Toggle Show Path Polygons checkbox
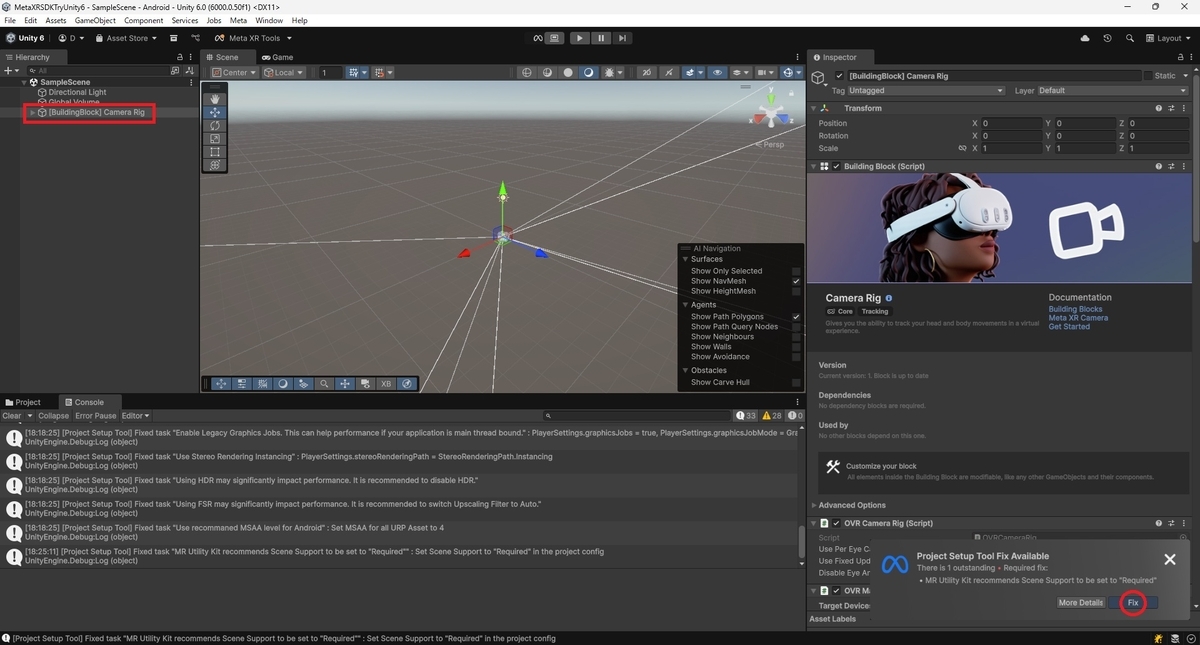The height and width of the screenshot is (645, 1200). [x=796, y=317]
